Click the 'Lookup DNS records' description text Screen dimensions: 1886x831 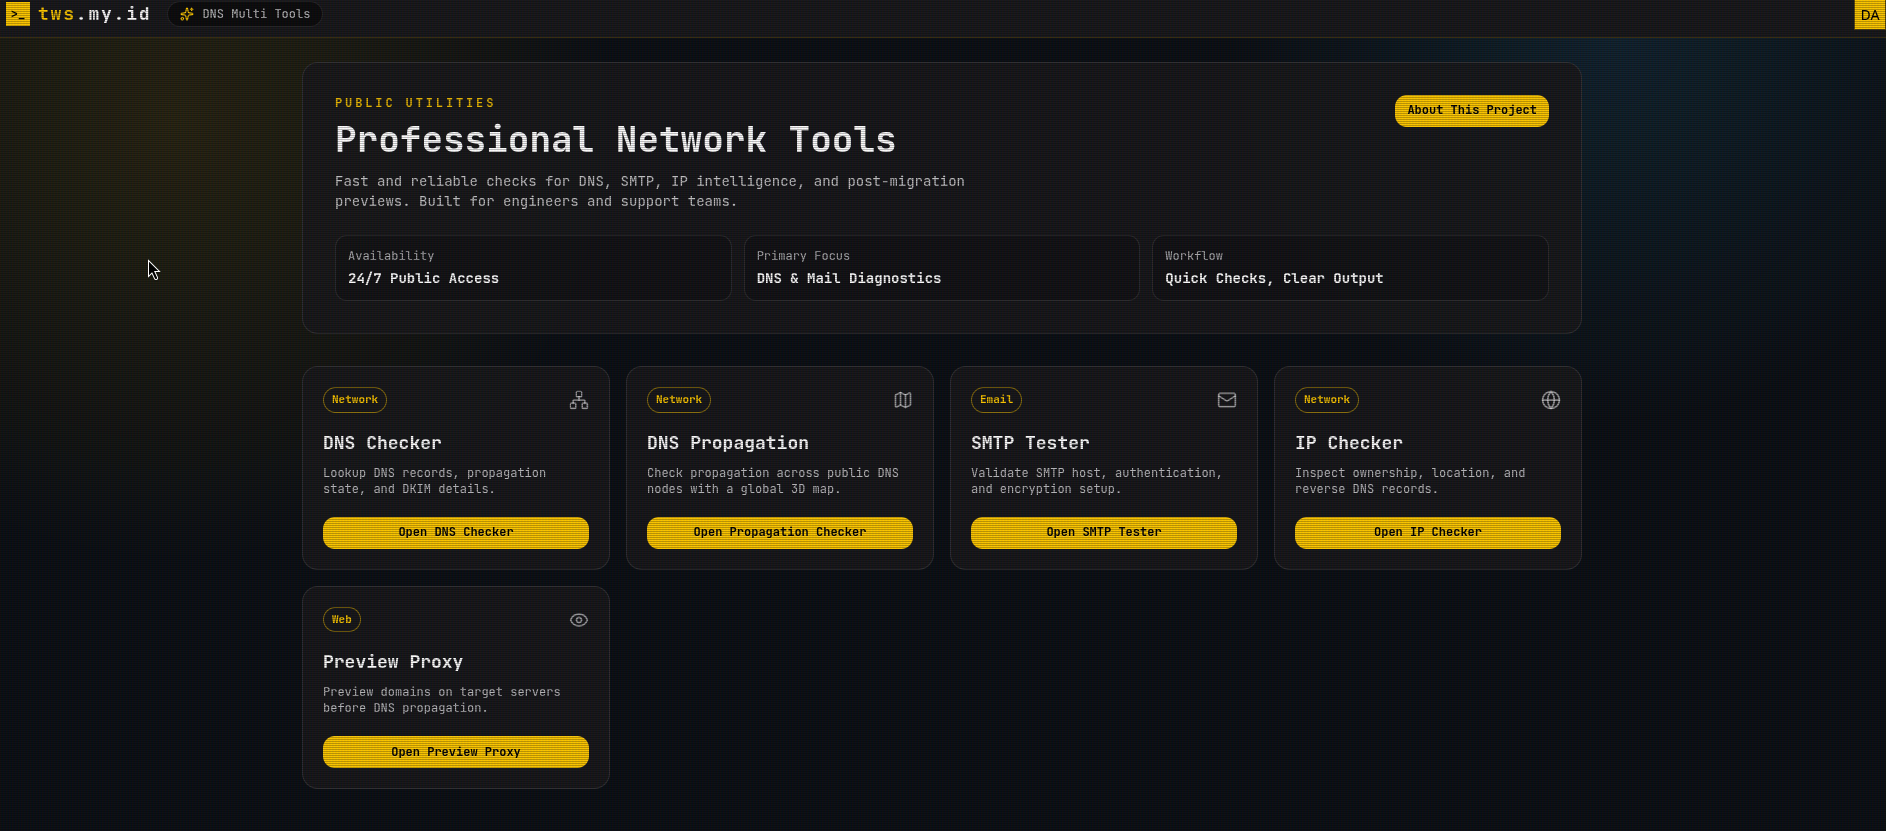(434, 481)
